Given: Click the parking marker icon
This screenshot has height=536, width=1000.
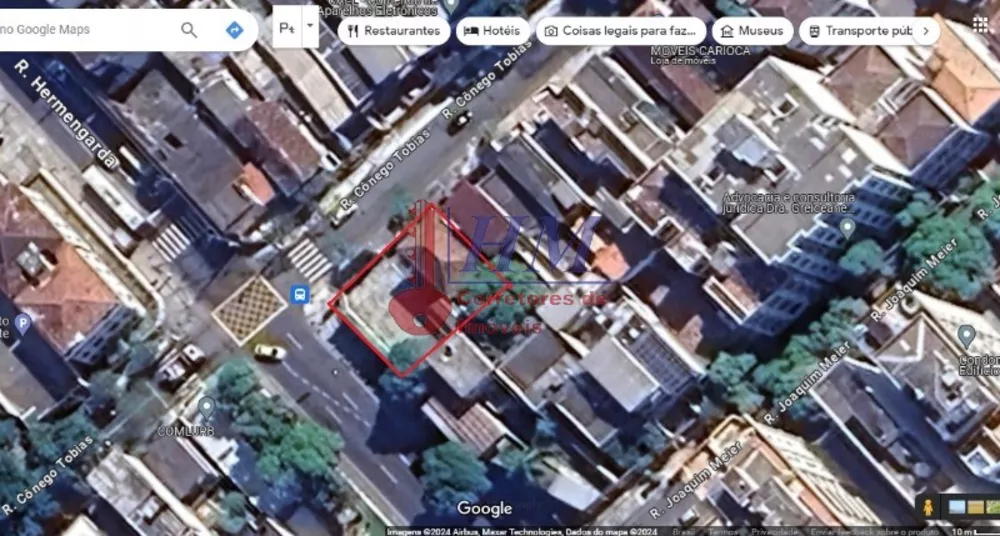Looking at the screenshot, I should coord(23,323).
